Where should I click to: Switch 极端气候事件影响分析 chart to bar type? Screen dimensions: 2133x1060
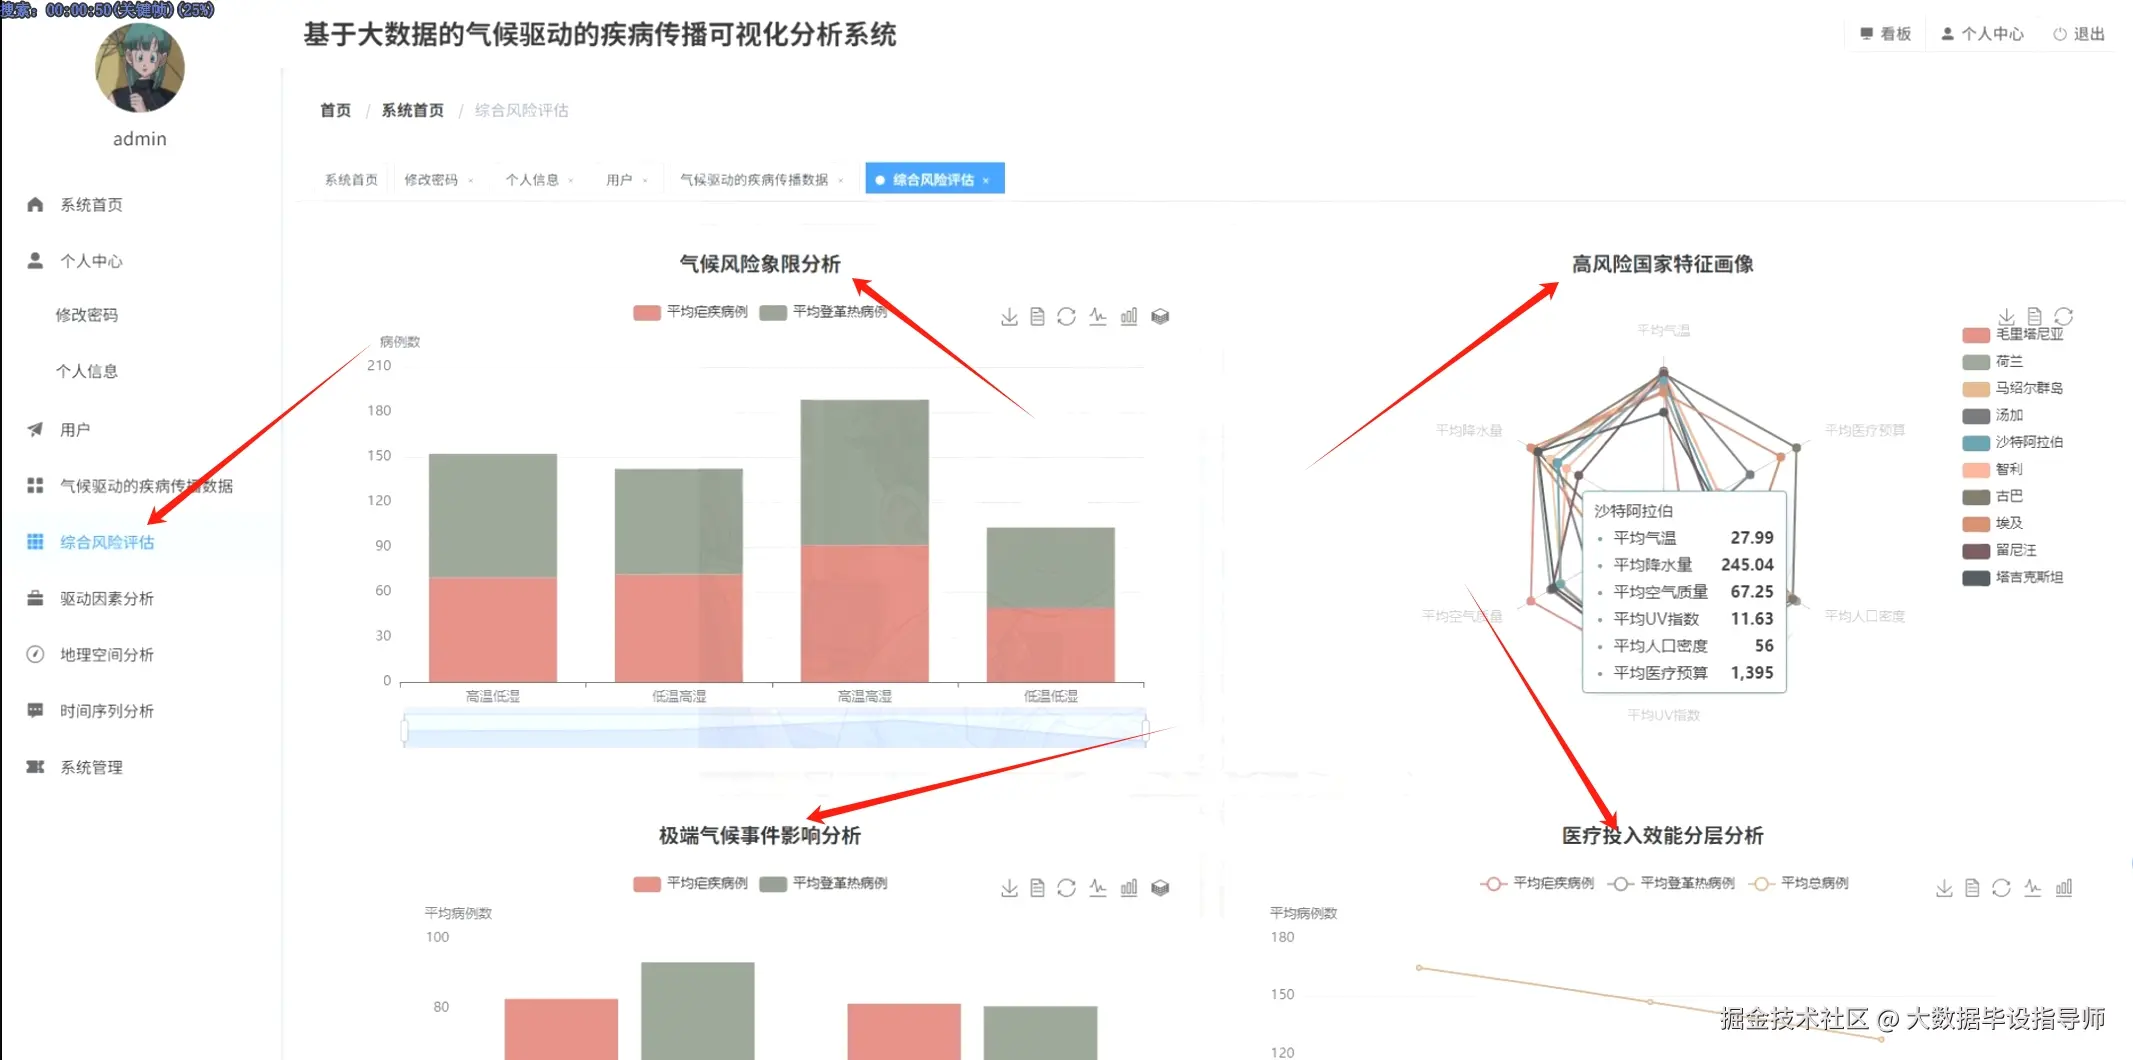point(1129,888)
